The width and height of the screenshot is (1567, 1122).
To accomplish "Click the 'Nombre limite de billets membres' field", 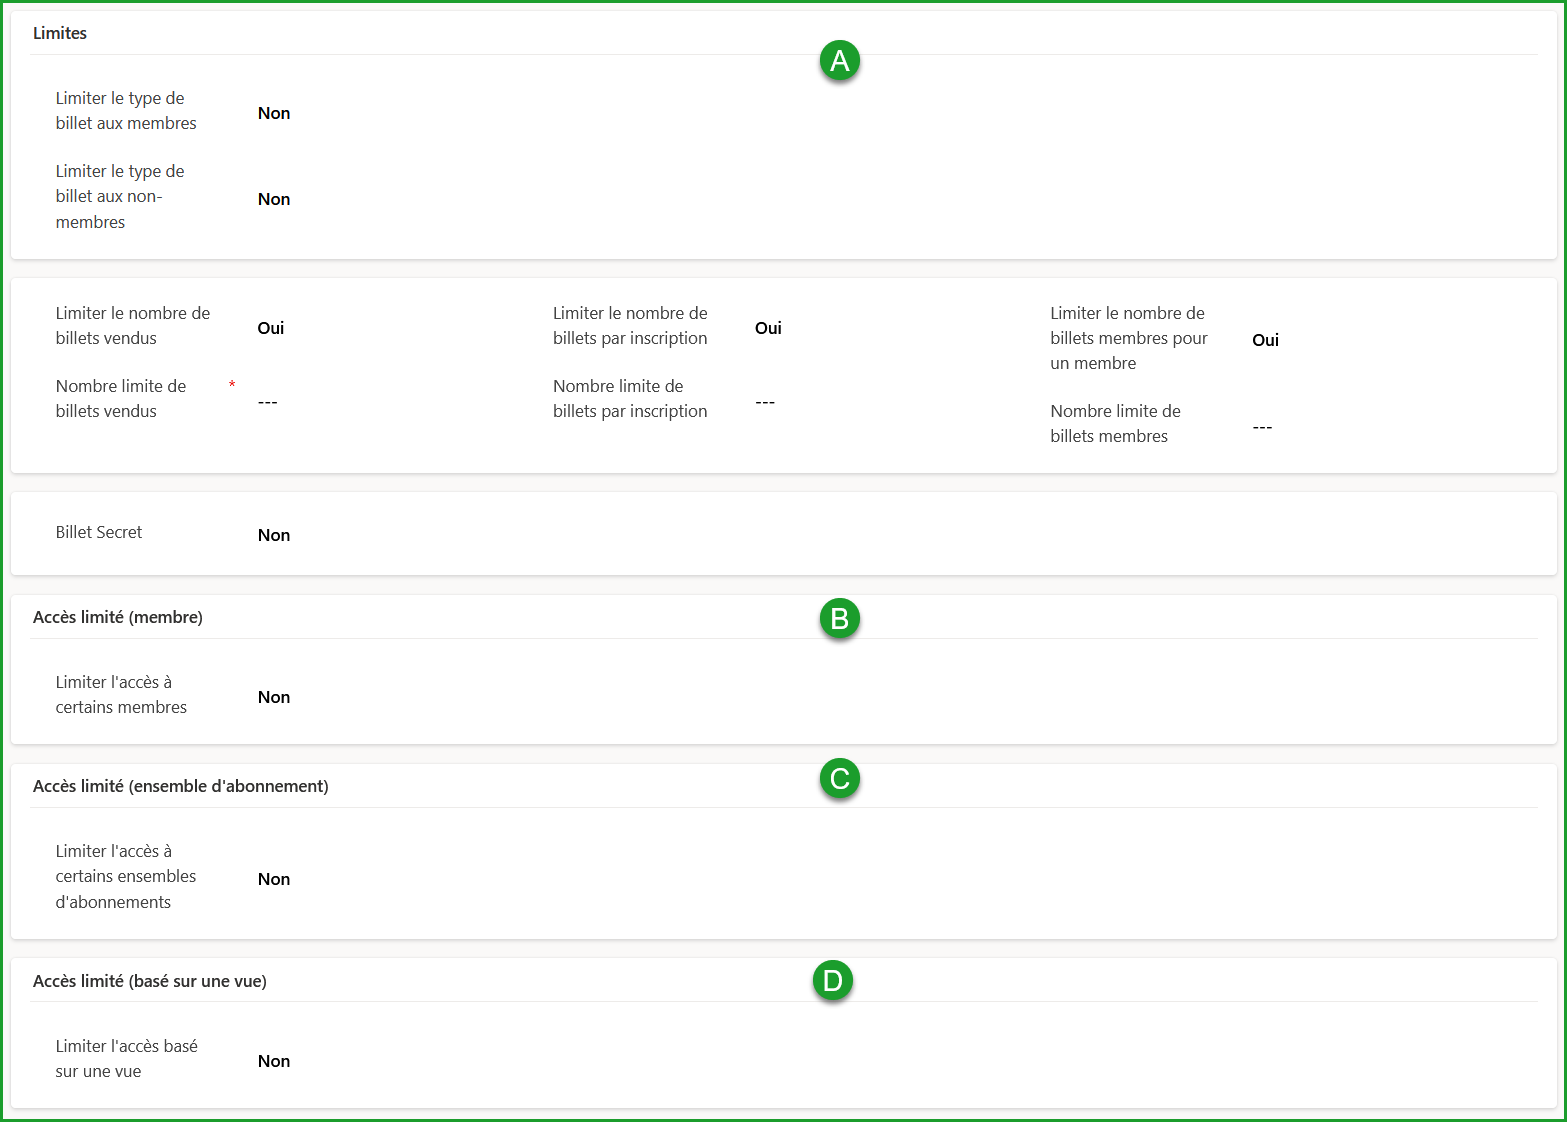I will coord(1262,427).
